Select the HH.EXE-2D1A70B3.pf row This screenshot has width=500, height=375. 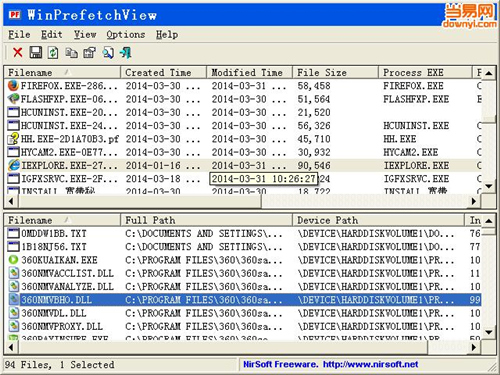243,139
